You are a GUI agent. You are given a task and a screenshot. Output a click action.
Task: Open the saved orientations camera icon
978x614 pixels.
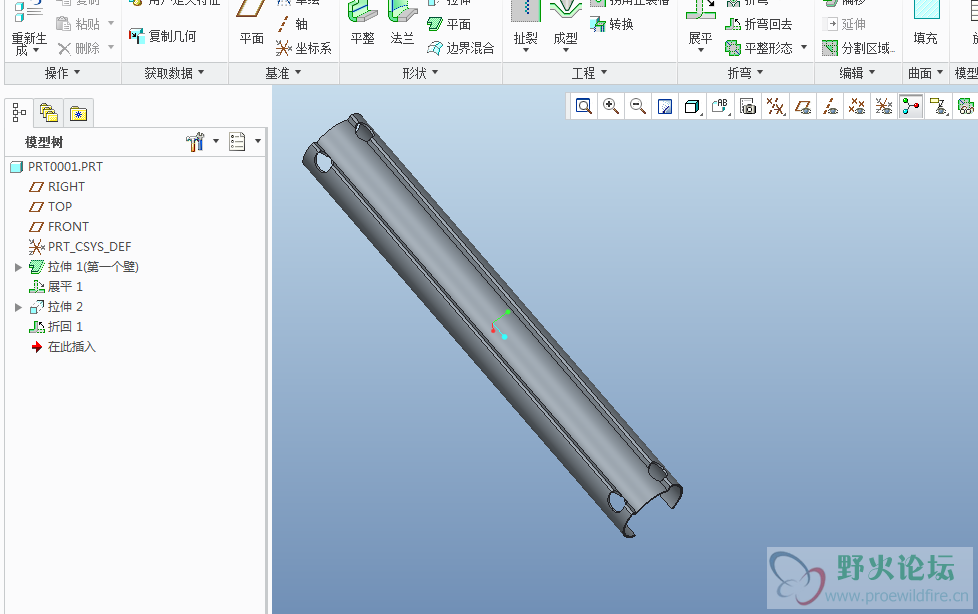tap(748, 107)
